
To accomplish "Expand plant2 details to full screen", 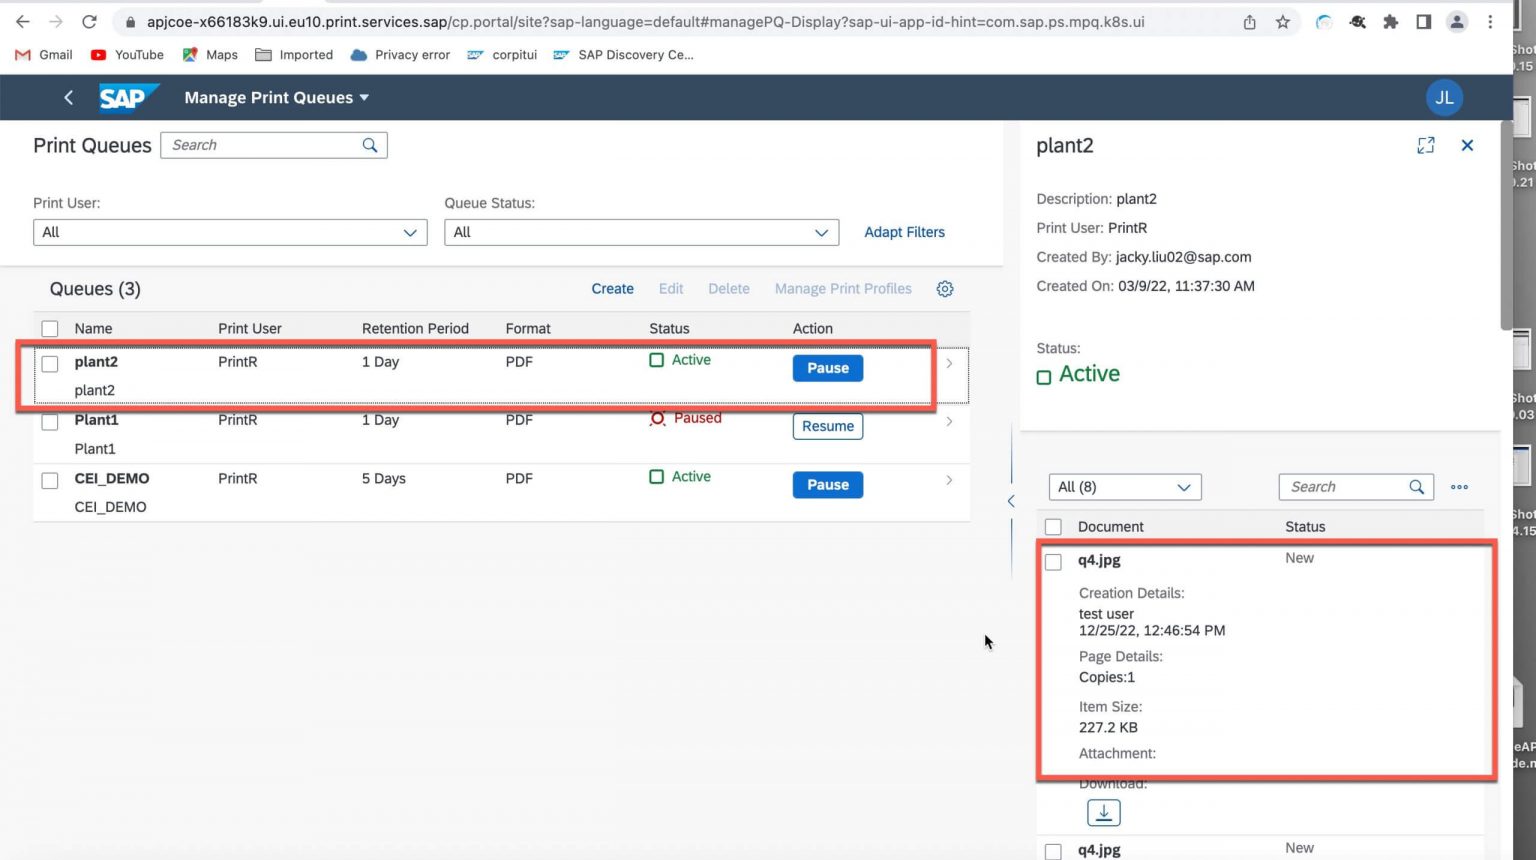I will pyautogui.click(x=1425, y=145).
